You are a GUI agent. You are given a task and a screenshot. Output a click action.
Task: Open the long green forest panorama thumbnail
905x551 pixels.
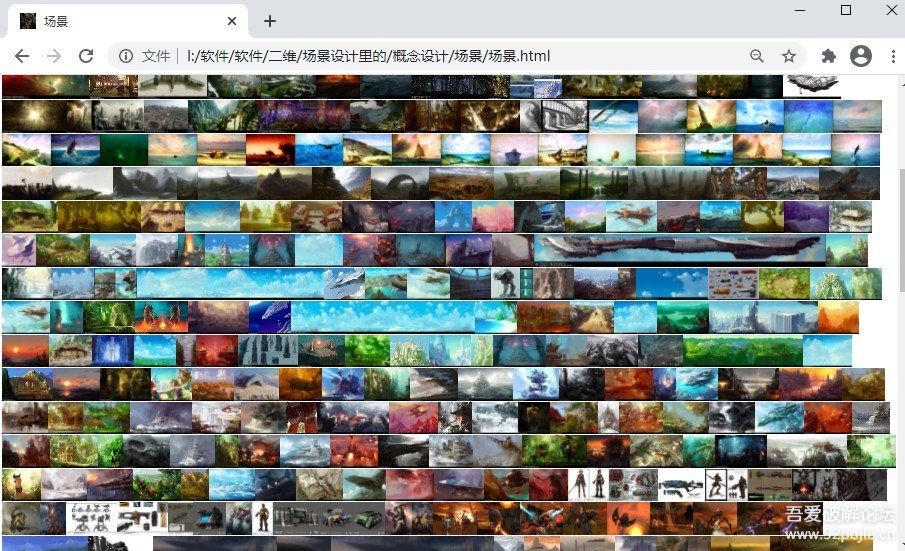(742, 350)
